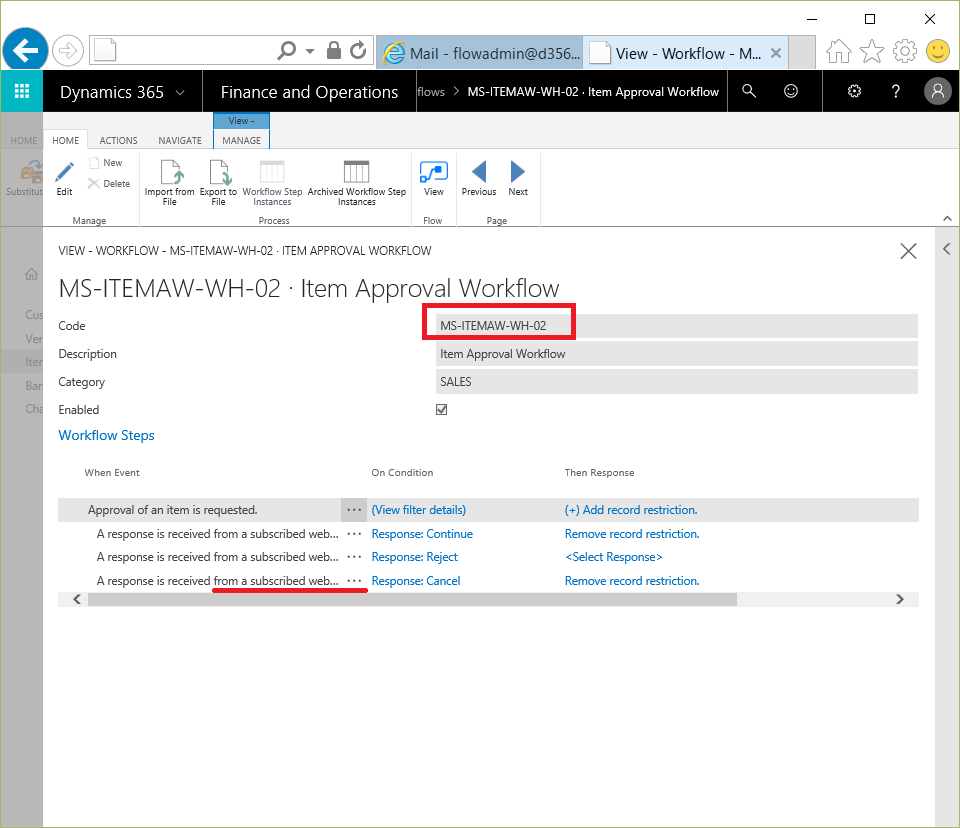Close the workflow view with the X
Image resolution: width=960 pixels, height=828 pixels.
click(x=909, y=251)
